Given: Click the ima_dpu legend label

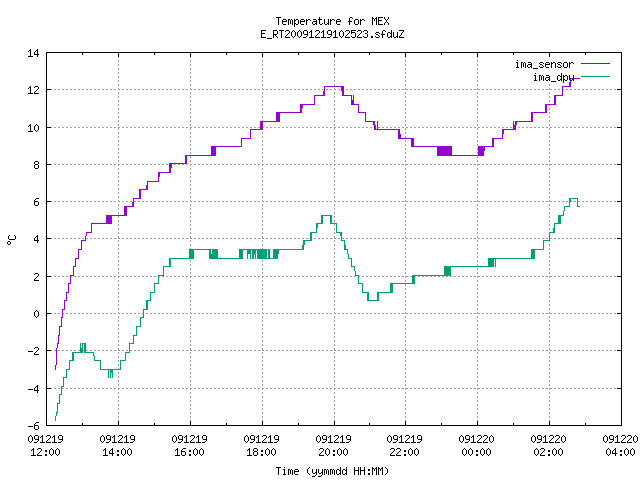Looking at the screenshot, I should 553,77.
